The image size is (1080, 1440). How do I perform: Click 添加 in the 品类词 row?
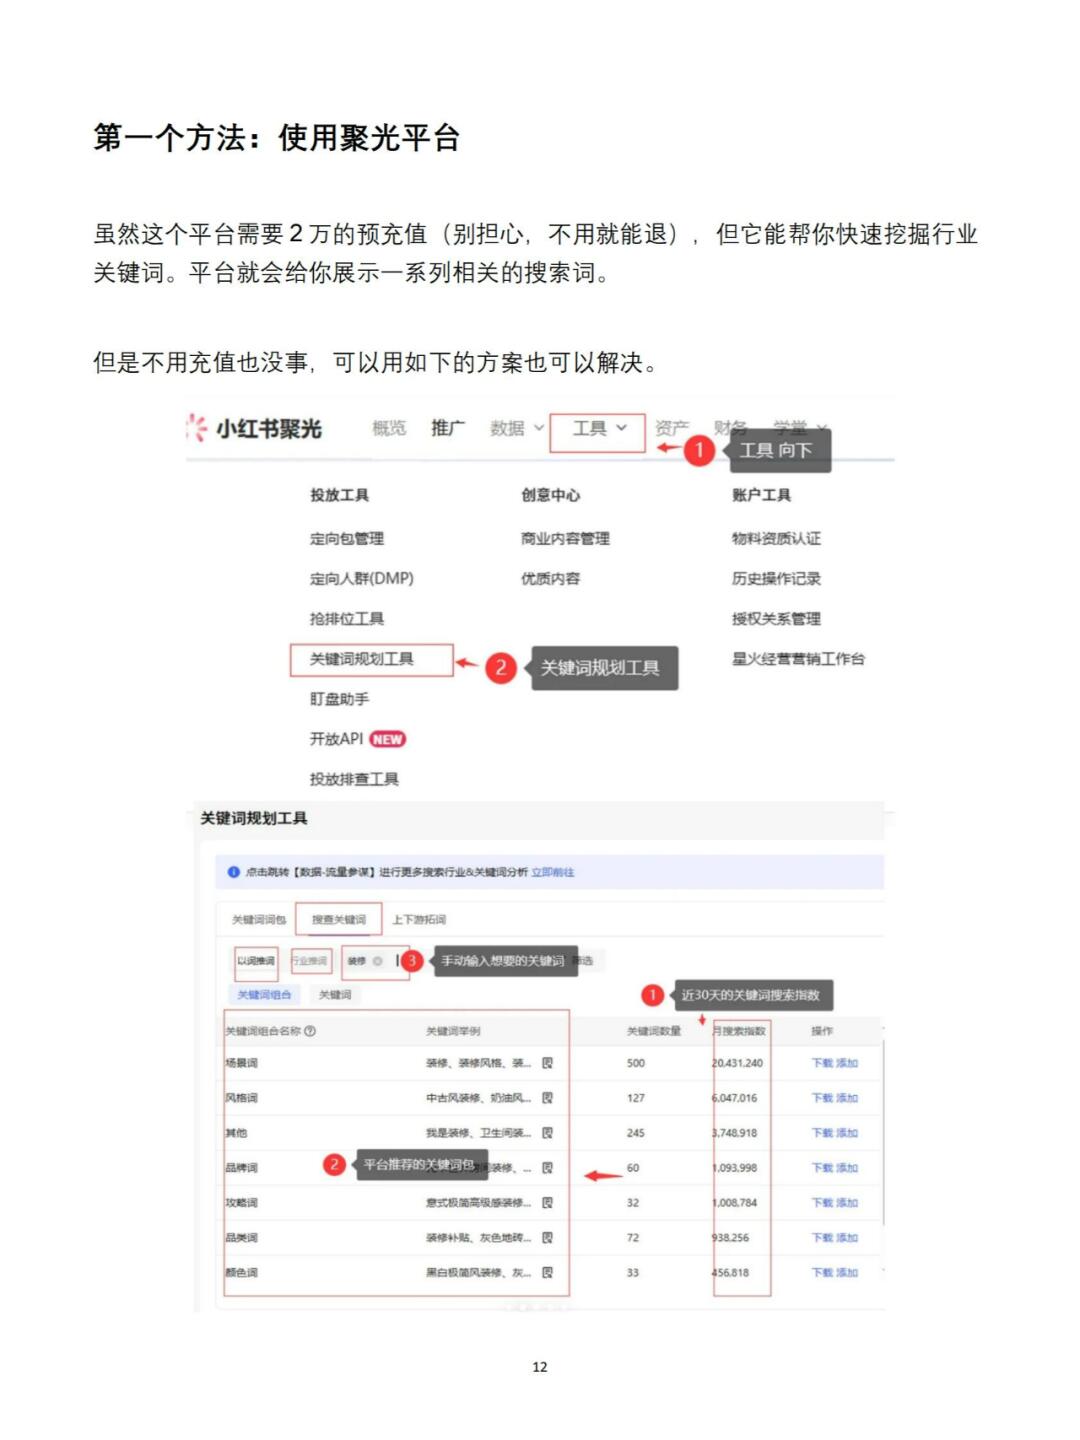coord(847,1238)
